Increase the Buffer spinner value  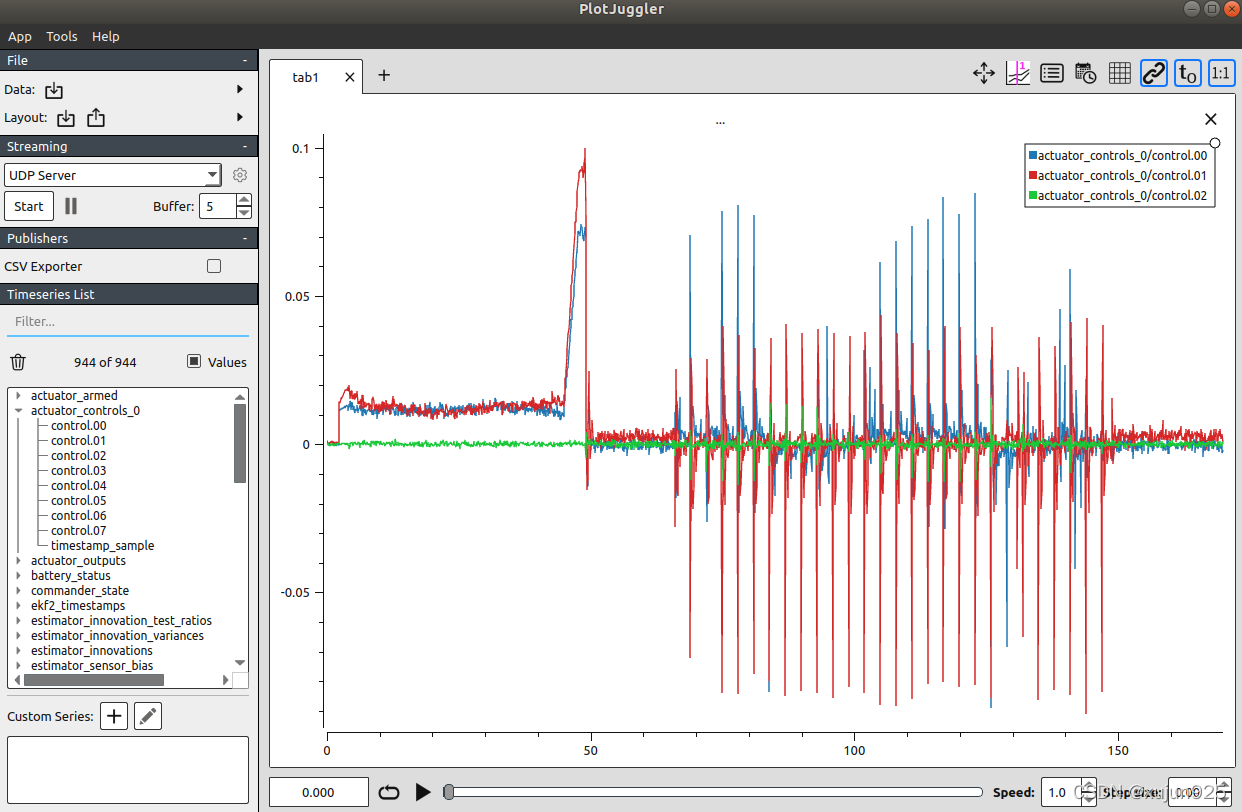244,200
